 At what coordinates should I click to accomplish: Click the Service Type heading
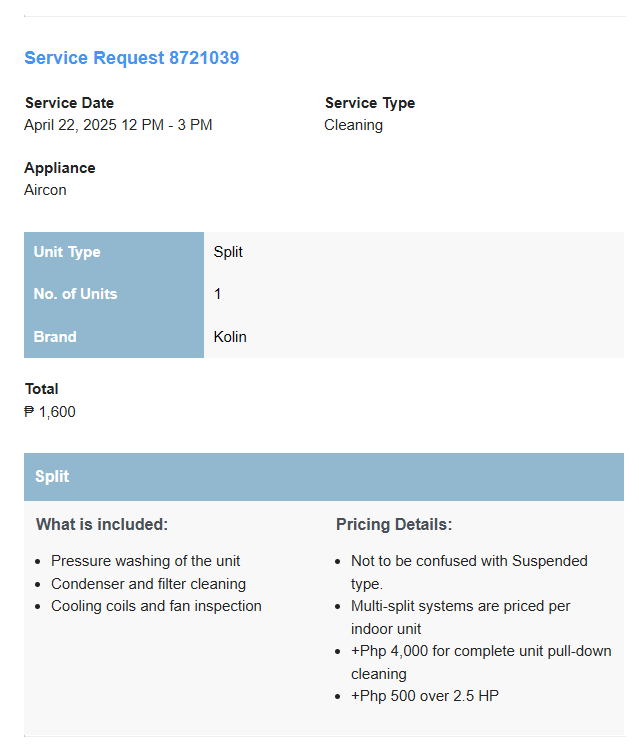370,103
